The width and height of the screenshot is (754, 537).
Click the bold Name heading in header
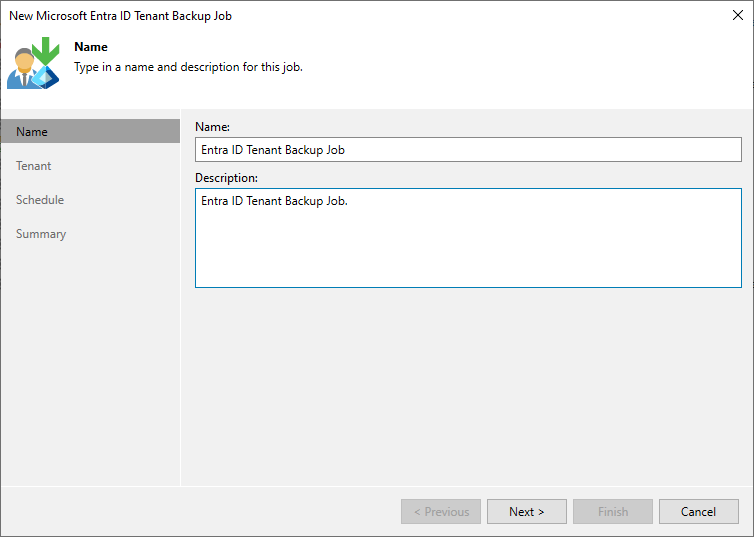point(91,47)
